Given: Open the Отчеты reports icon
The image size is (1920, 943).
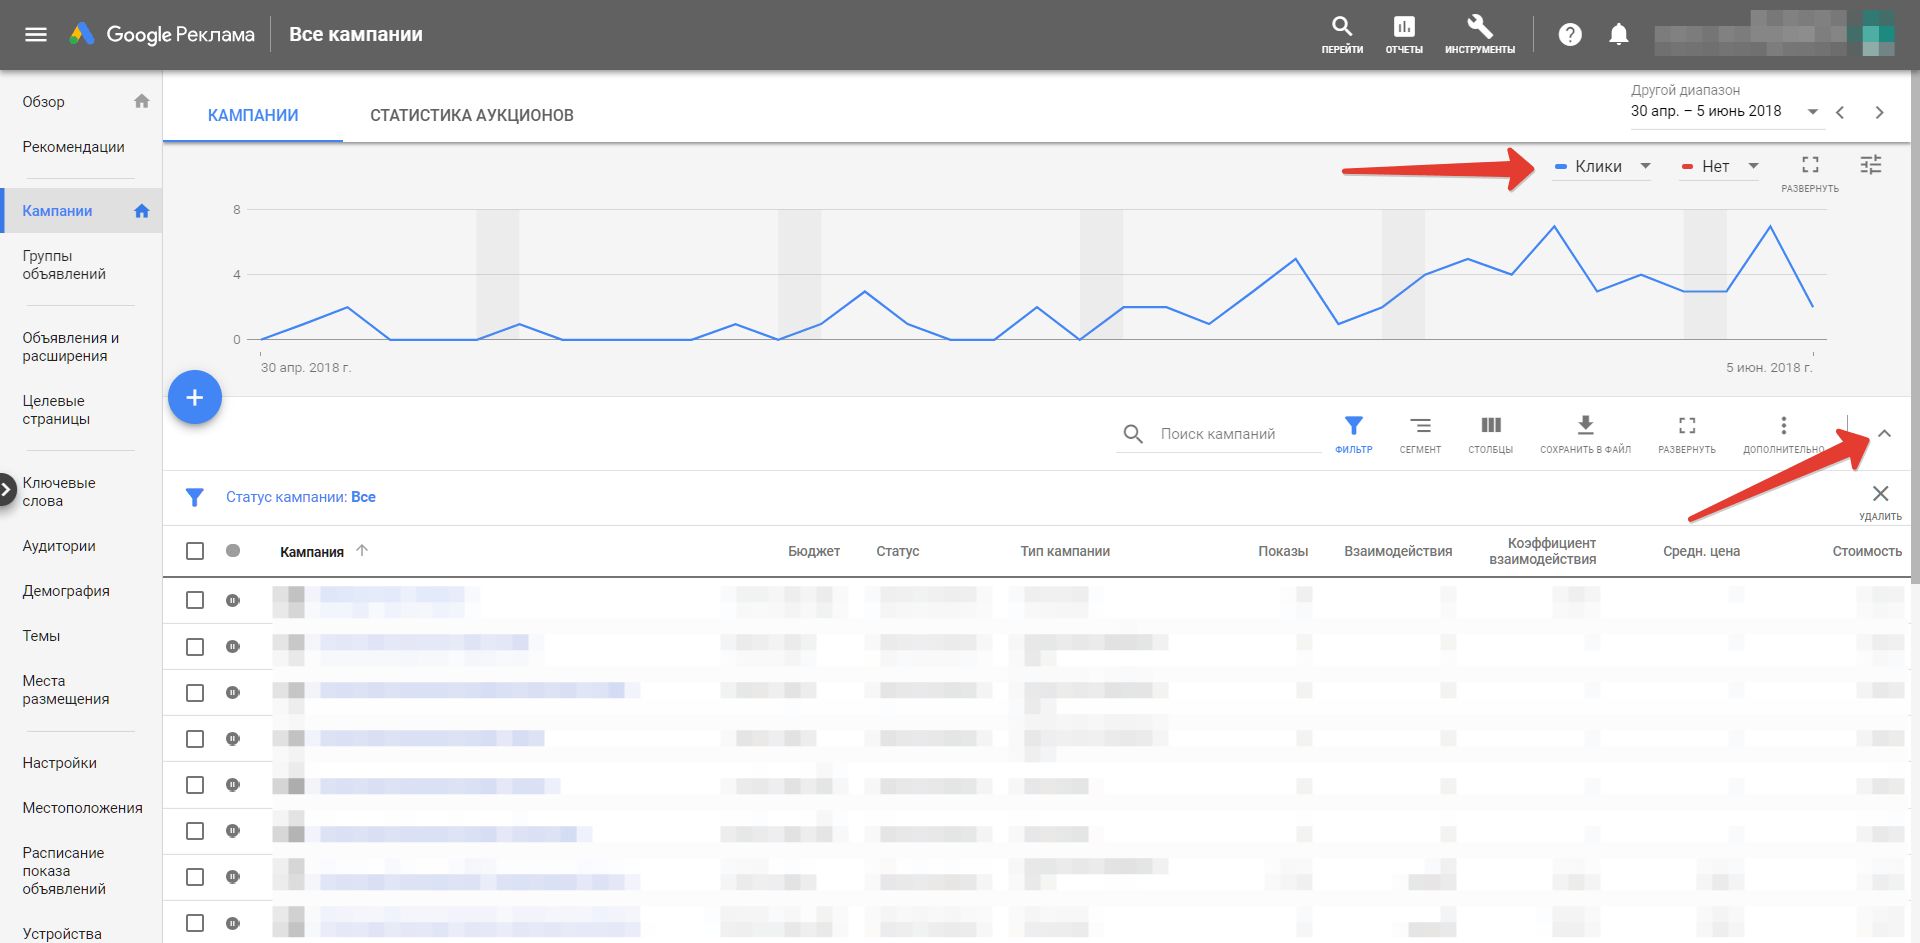Looking at the screenshot, I should (x=1403, y=33).
